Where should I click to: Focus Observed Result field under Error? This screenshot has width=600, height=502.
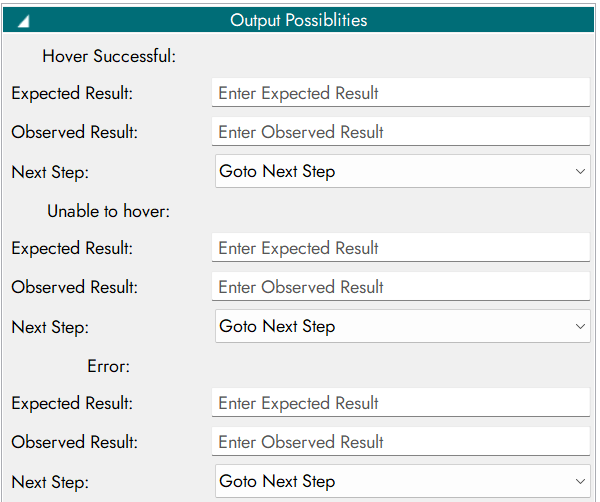tap(400, 442)
